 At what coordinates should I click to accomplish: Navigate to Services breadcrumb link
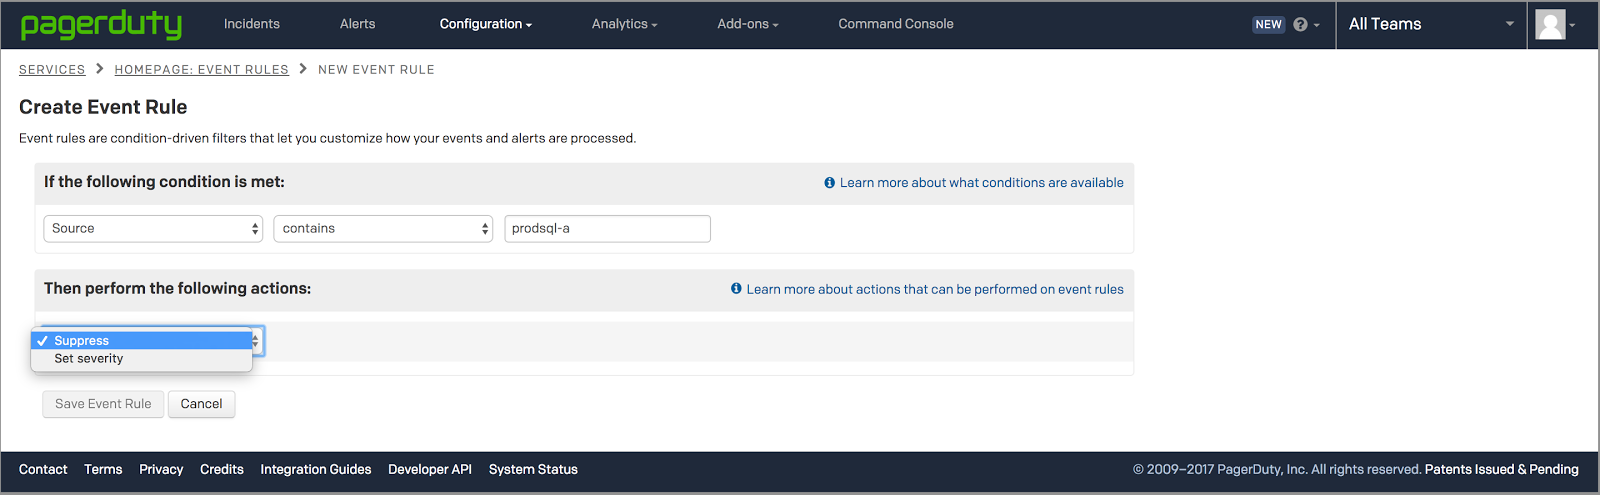[52, 70]
